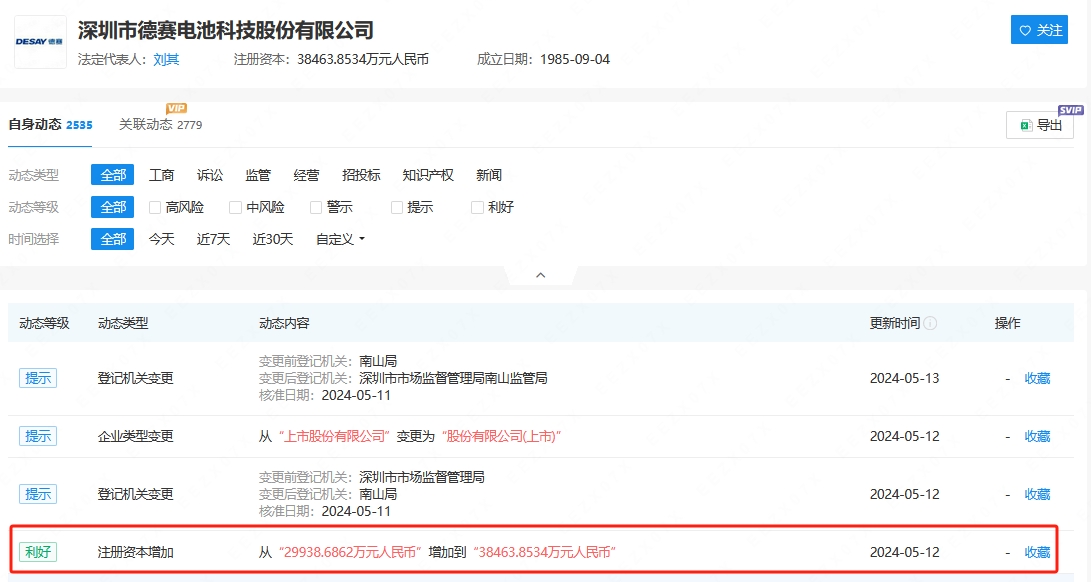The width and height of the screenshot is (1091, 582).
Task: Click “股份有限公司(上市)” text in the row
Action: [x=502, y=436]
